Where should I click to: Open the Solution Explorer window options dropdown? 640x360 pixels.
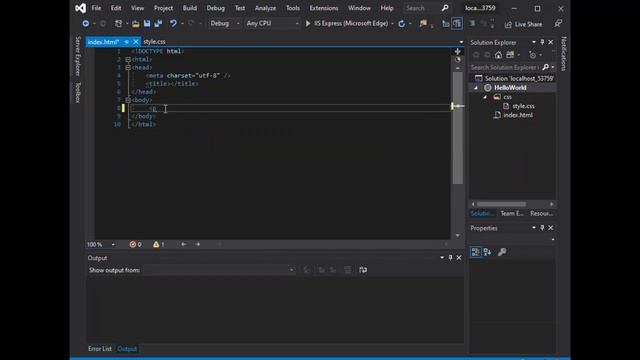[533, 42]
